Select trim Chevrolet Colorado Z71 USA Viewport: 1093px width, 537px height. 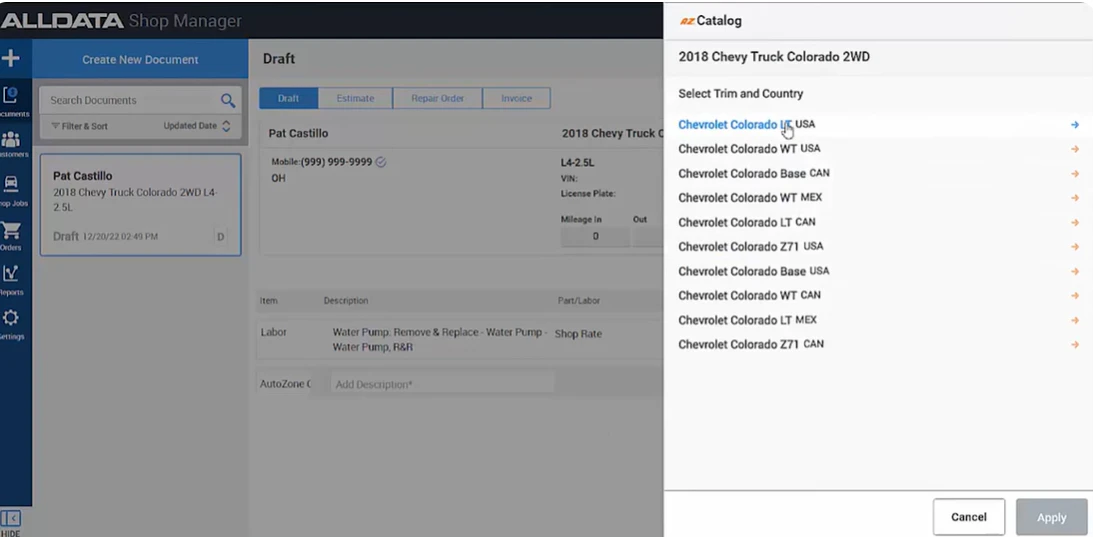pyautogui.click(x=751, y=247)
